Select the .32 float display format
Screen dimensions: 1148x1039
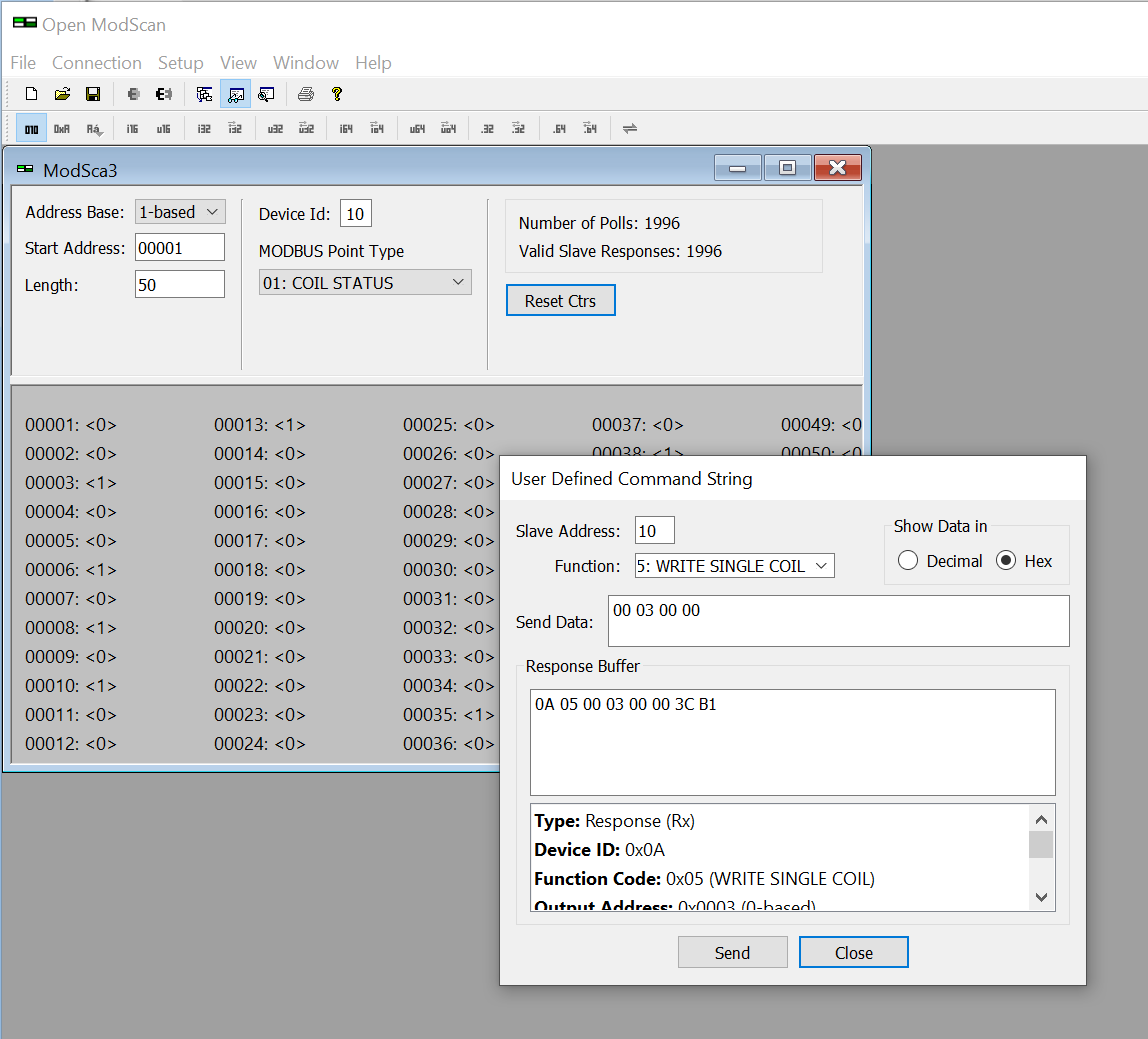pos(488,129)
